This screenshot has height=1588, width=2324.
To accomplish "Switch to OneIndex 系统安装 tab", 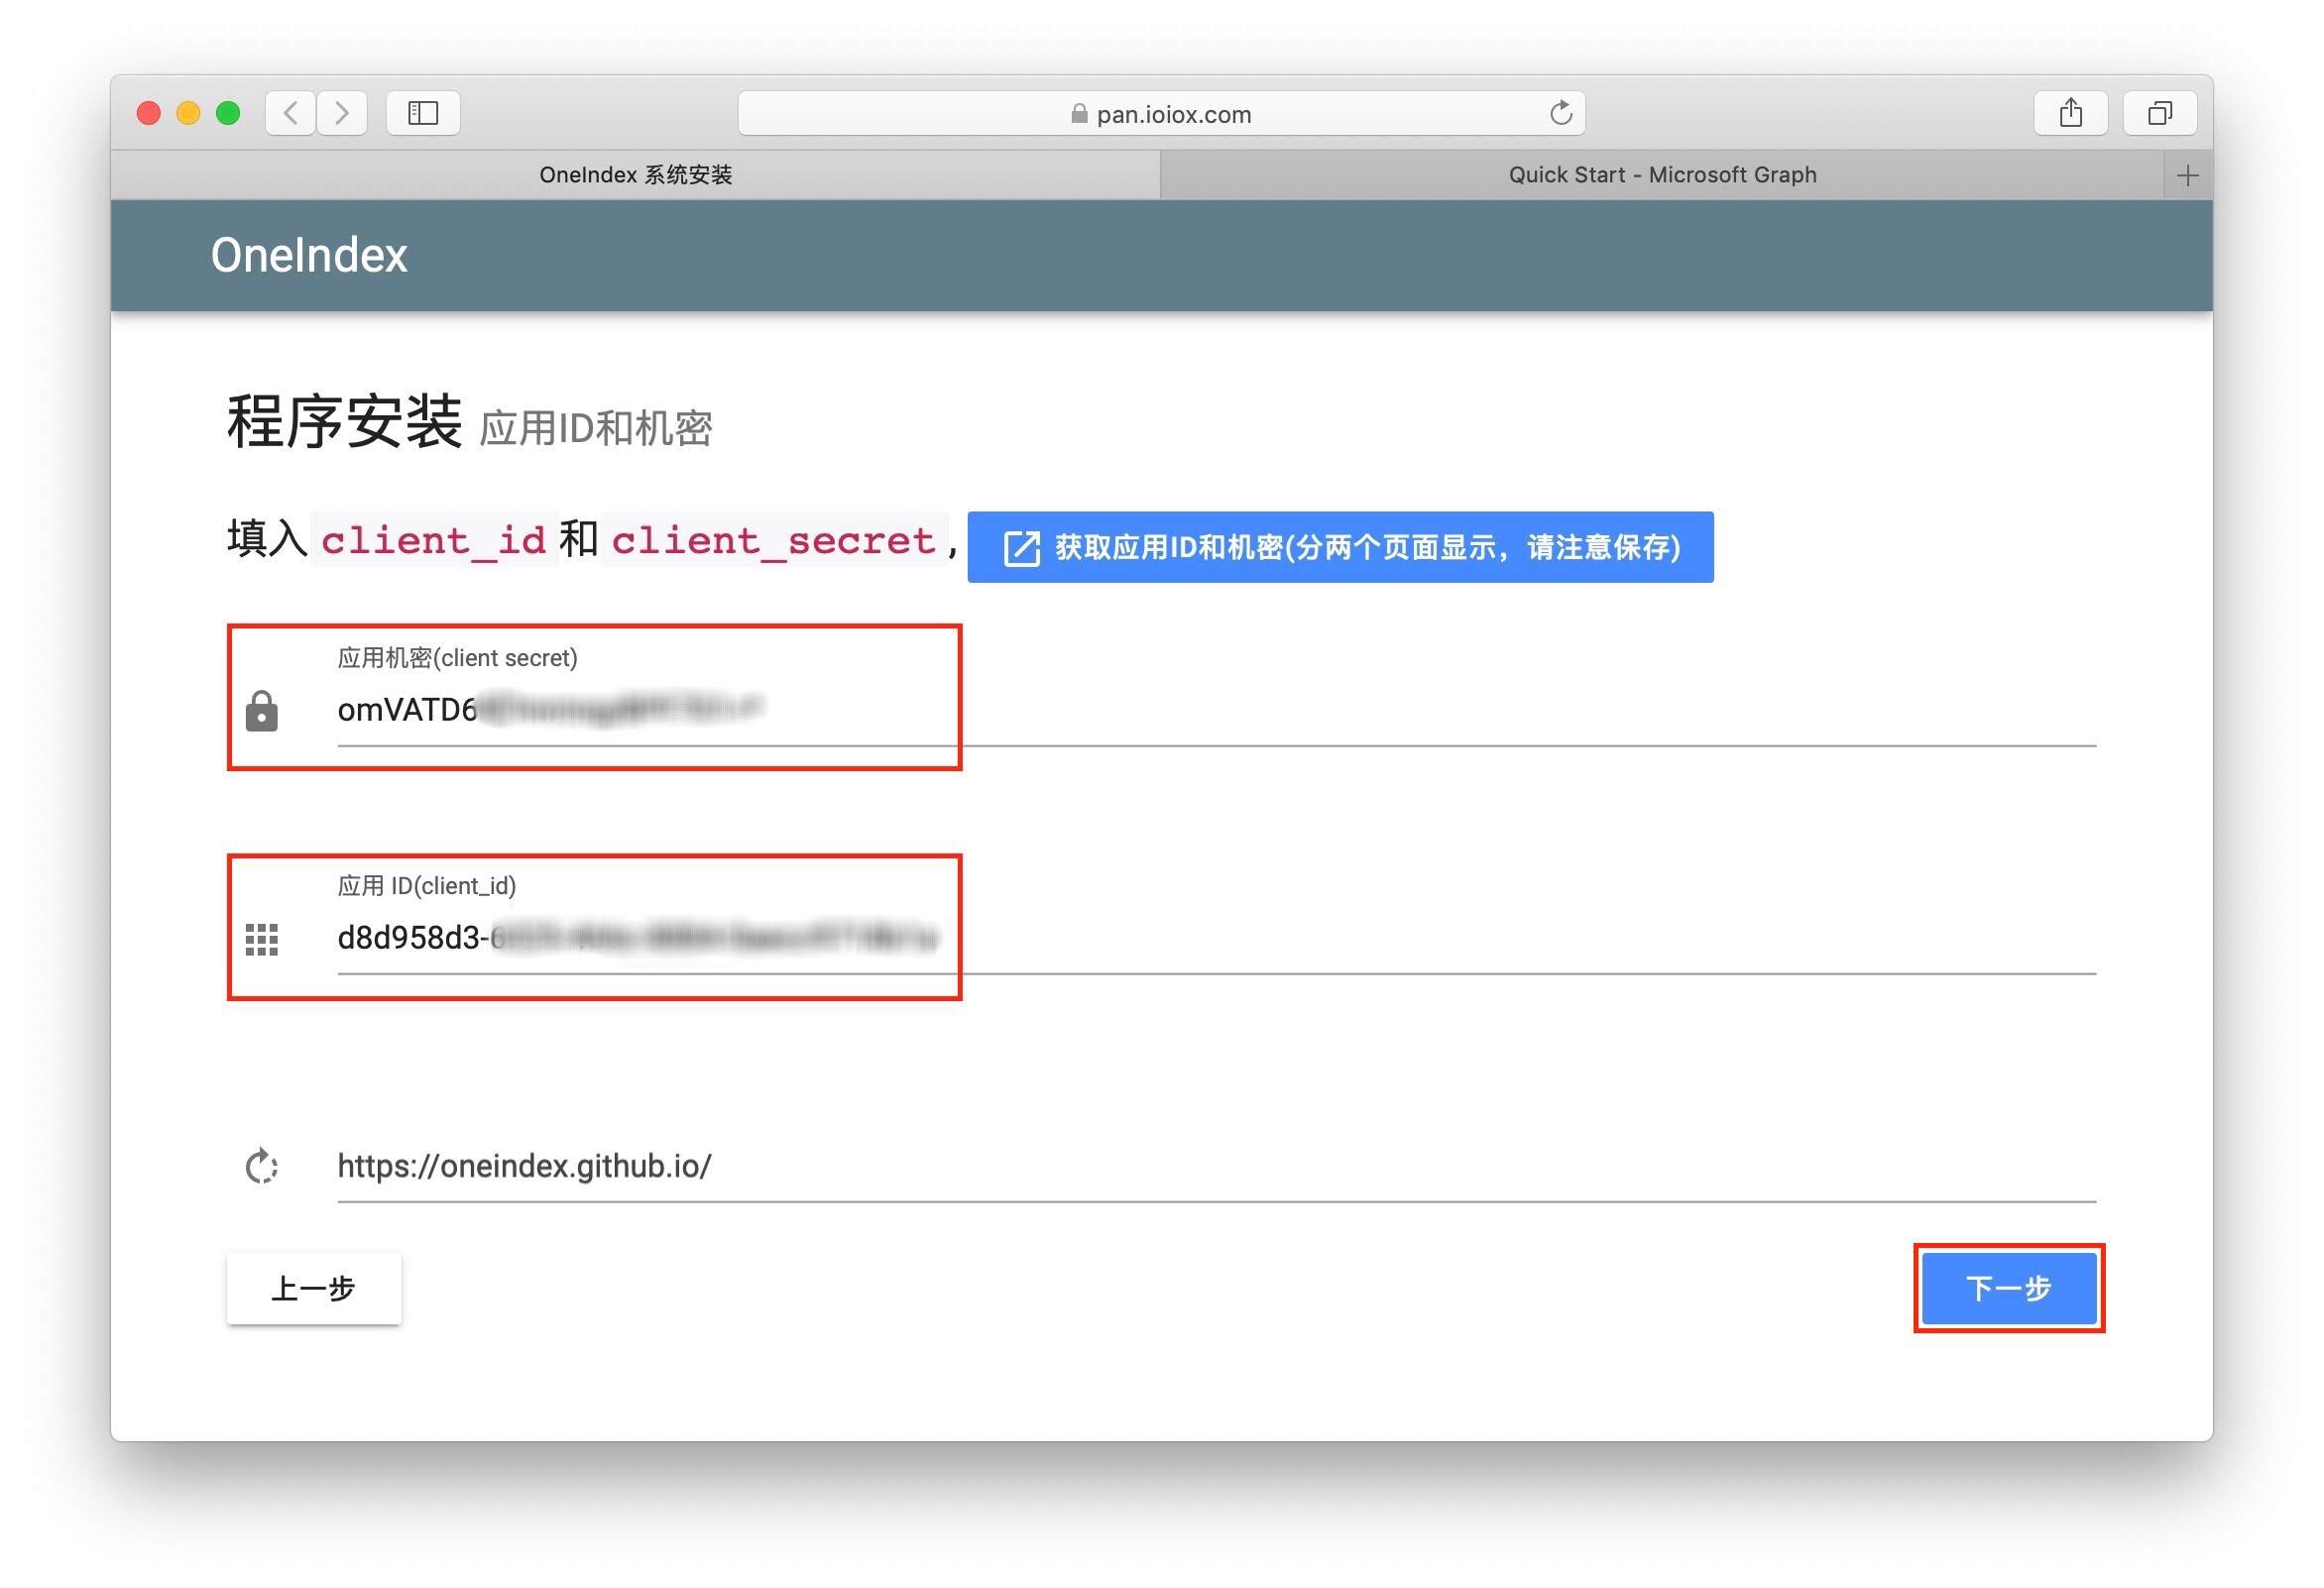I will tap(635, 175).
